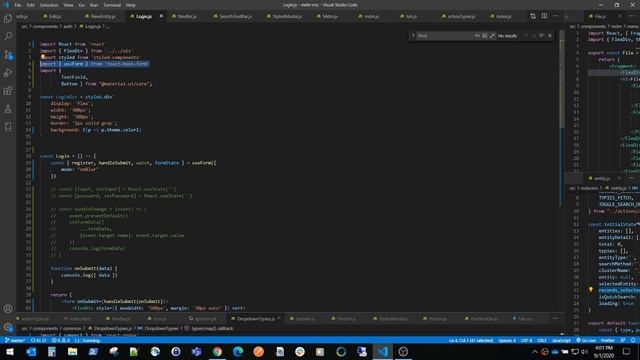This screenshot has height=360, width=640.
Task: Click UTF-8 encoding in status bar
Action: pos(527,340)
